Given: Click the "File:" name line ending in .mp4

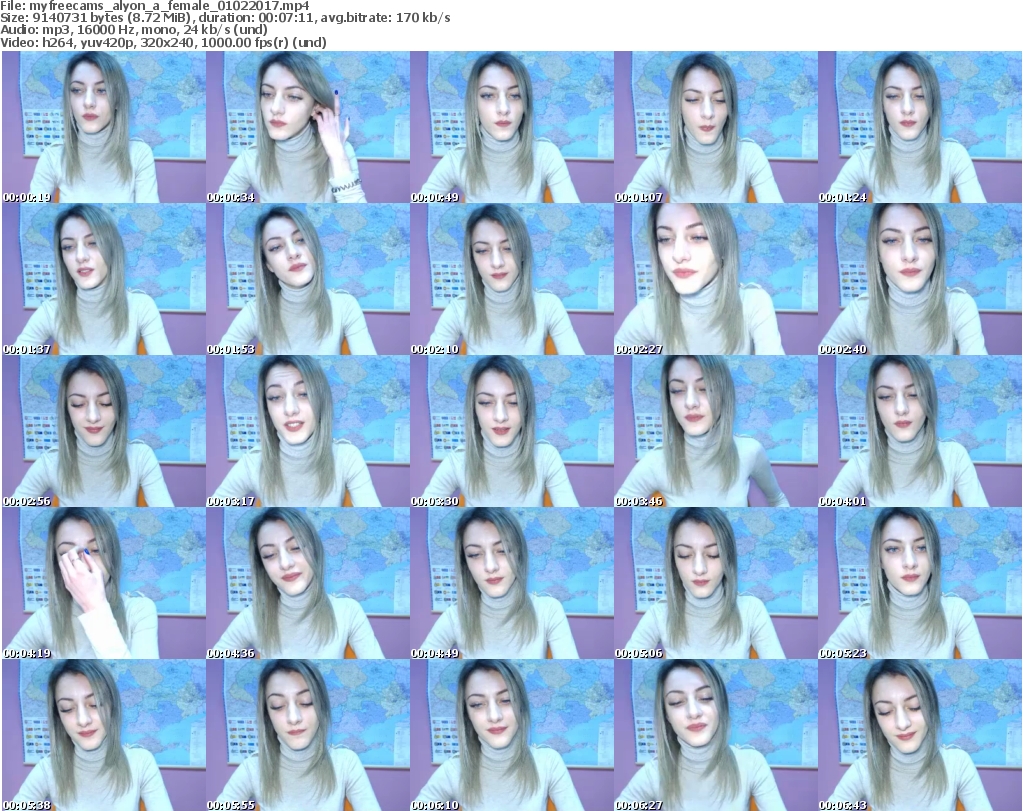Looking at the screenshot, I should point(155,6).
